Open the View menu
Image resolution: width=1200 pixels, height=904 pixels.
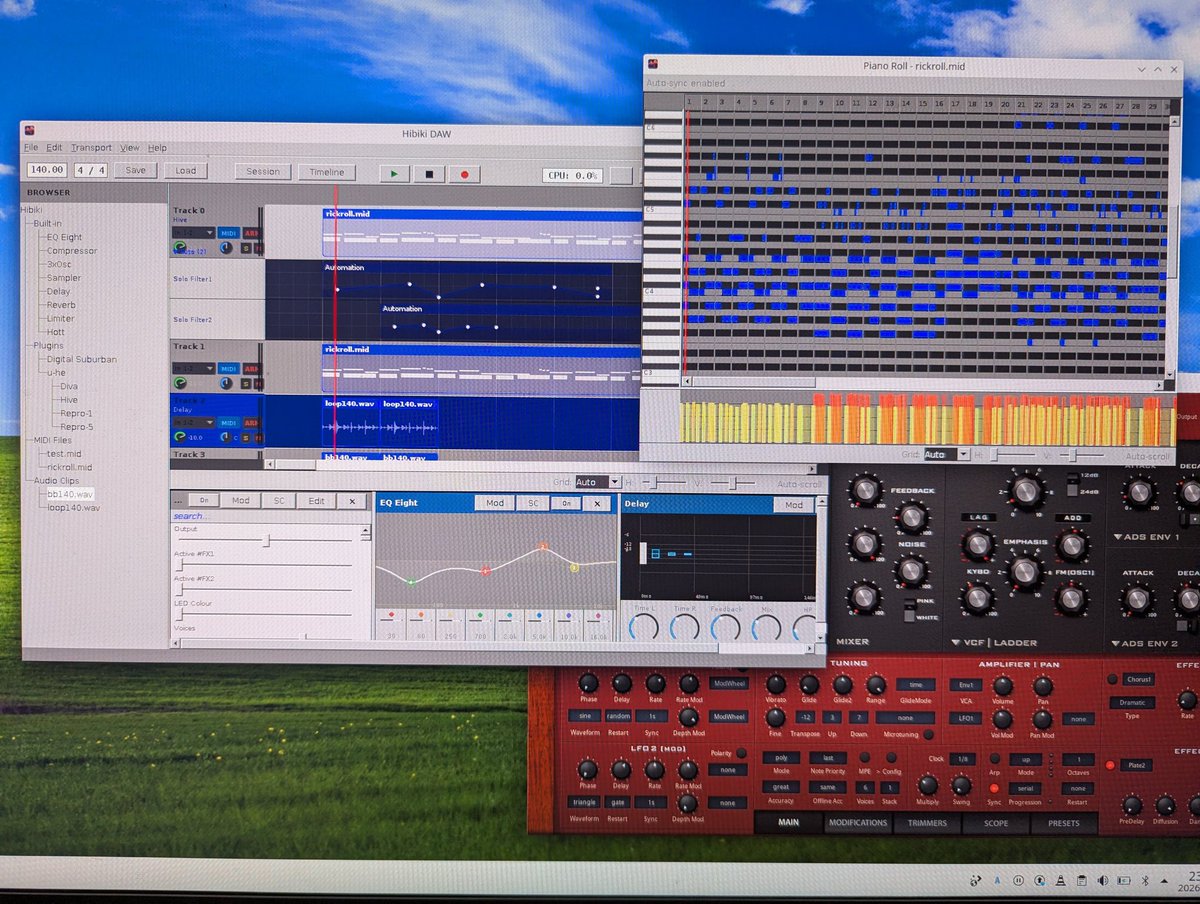tap(130, 147)
